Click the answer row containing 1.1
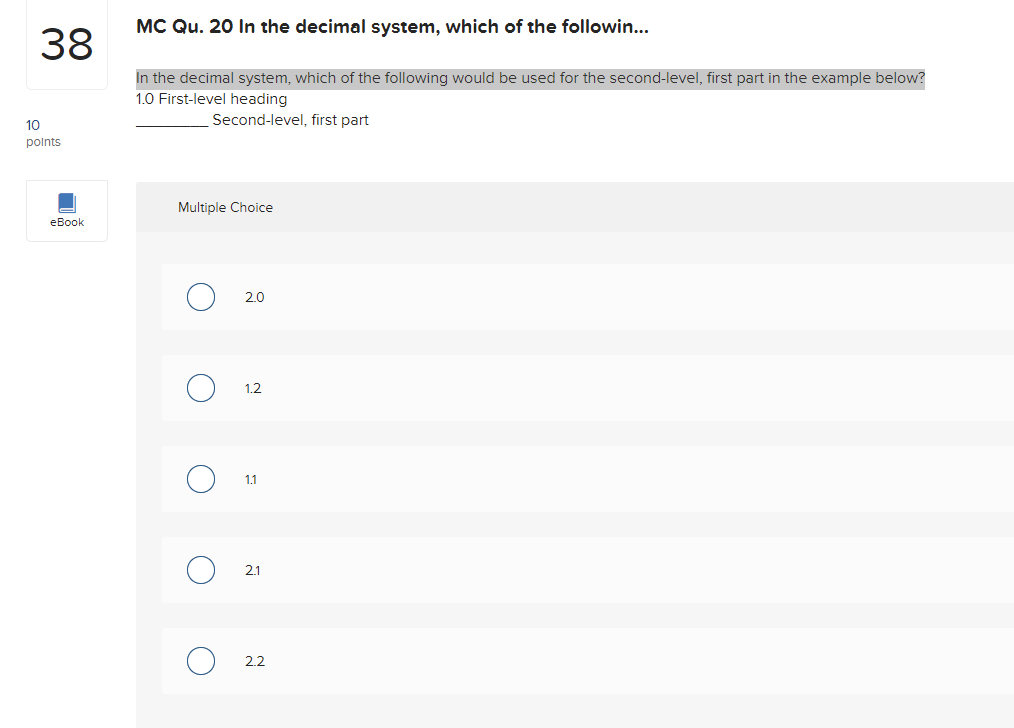This screenshot has height=728, width=1014. coord(500,479)
